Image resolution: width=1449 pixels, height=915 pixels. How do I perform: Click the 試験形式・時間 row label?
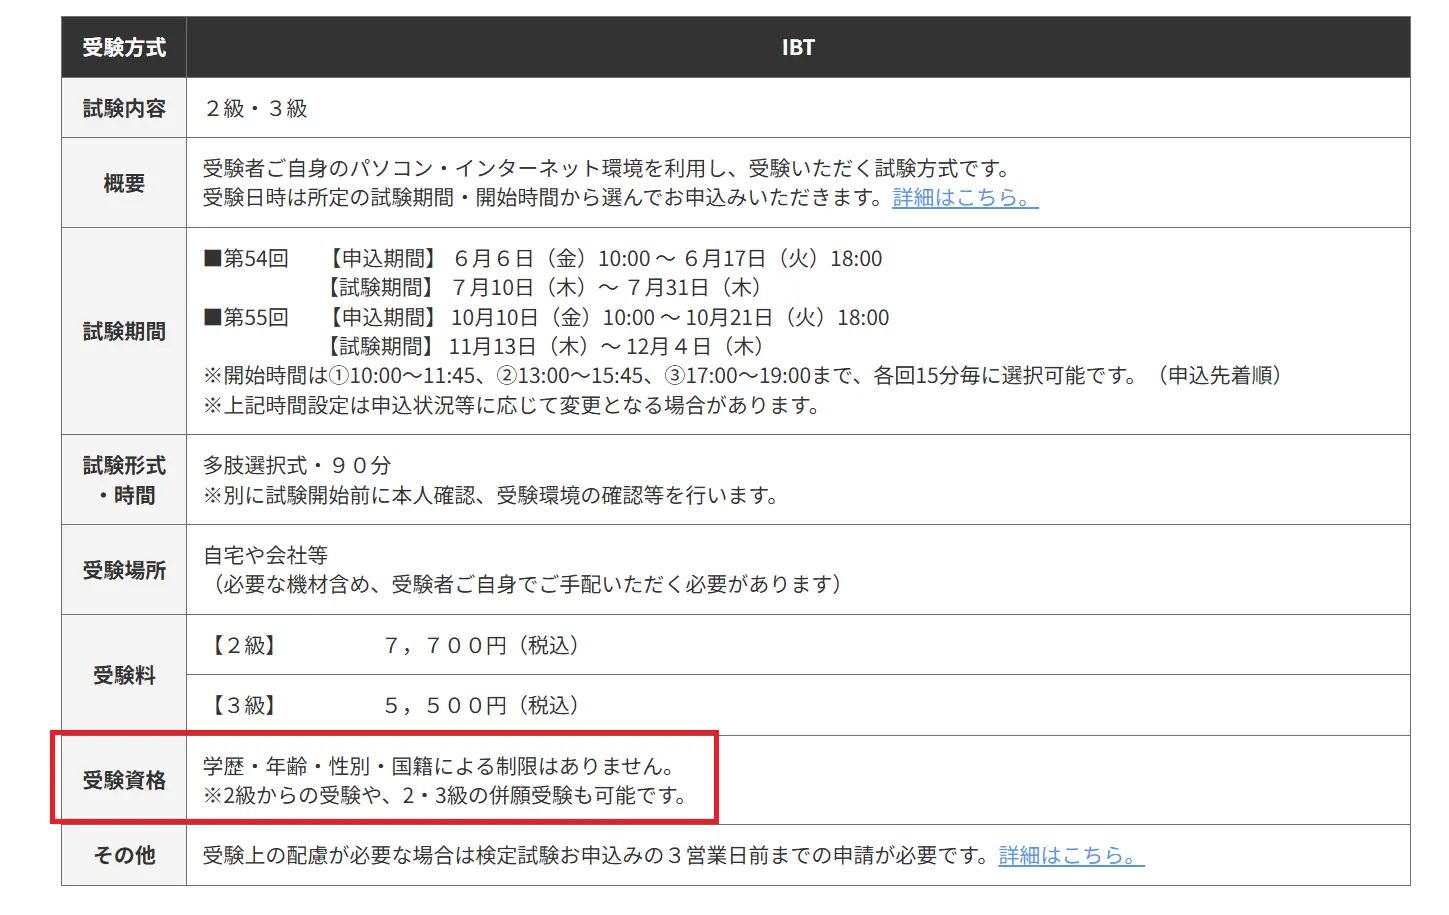(x=124, y=480)
